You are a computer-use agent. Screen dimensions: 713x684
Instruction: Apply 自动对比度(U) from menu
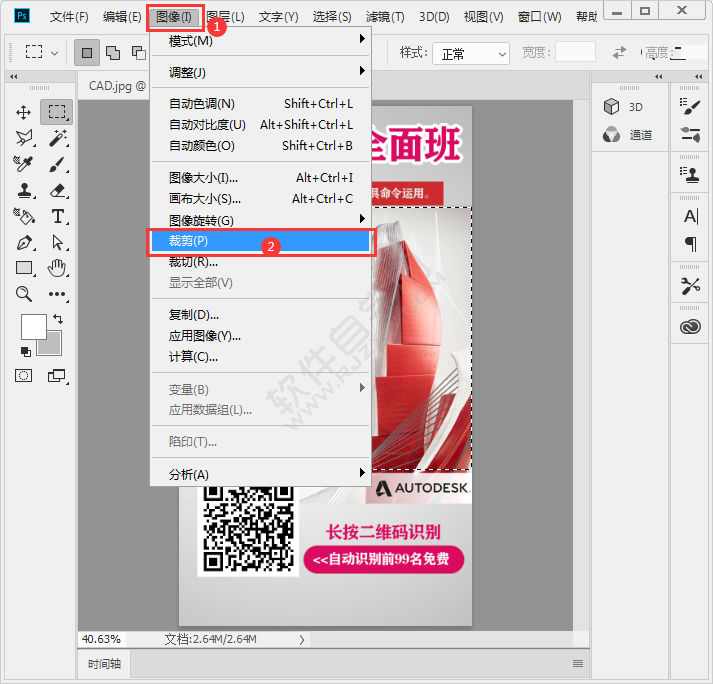click(x=261, y=125)
